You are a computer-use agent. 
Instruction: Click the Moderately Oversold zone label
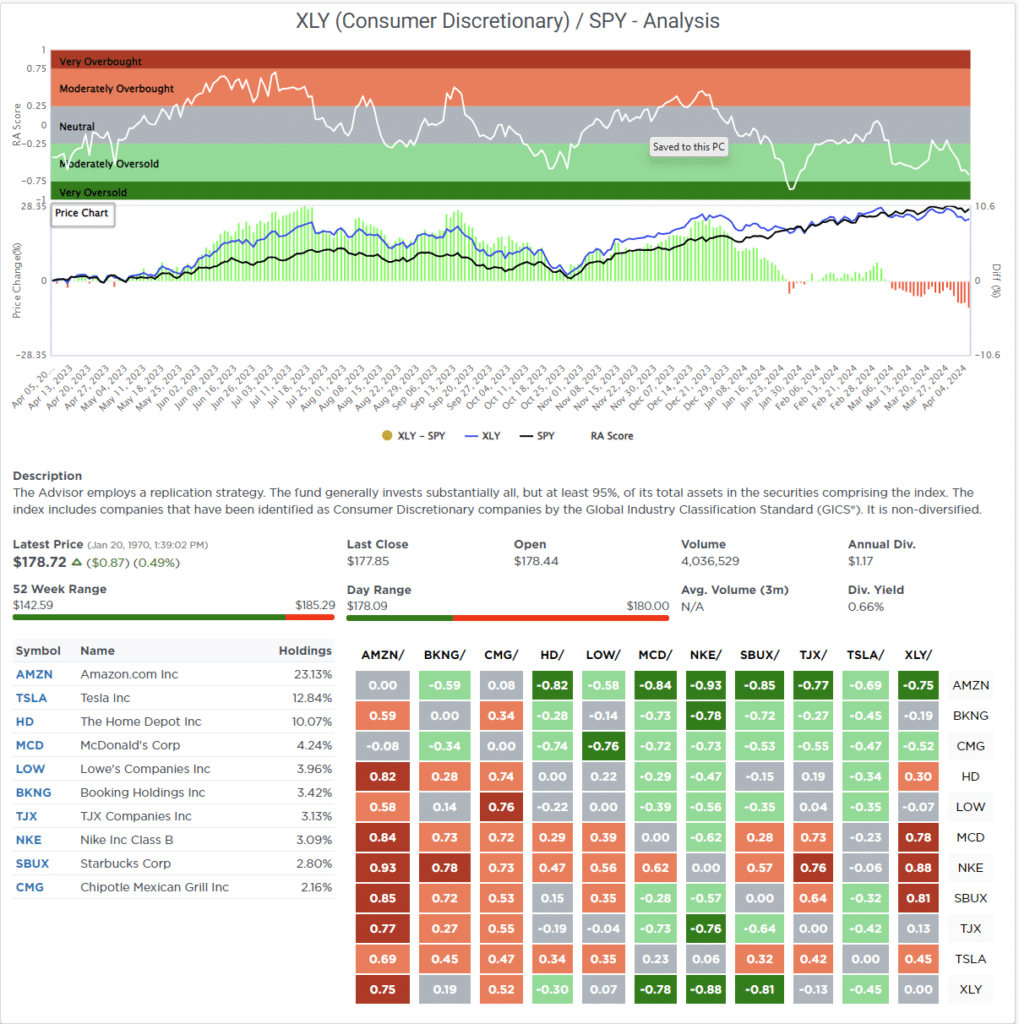click(109, 163)
